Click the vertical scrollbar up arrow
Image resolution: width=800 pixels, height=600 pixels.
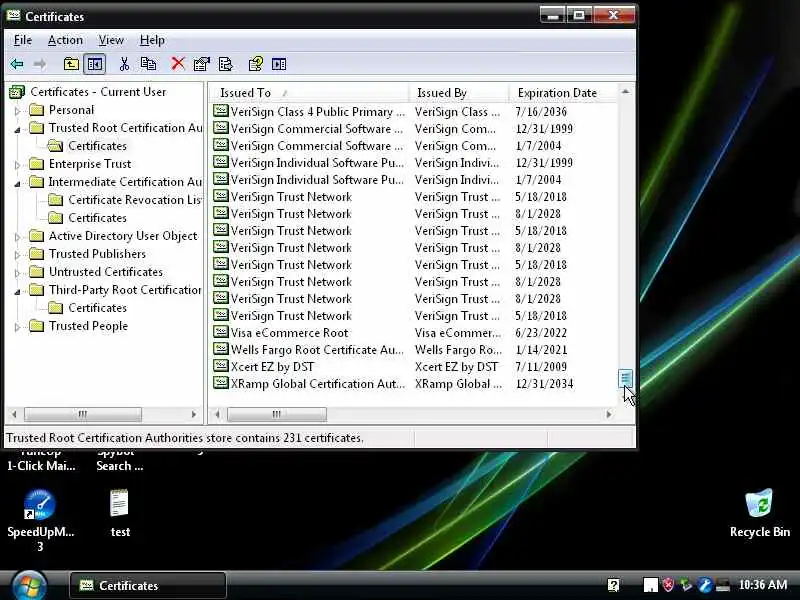click(x=626, y=92)
